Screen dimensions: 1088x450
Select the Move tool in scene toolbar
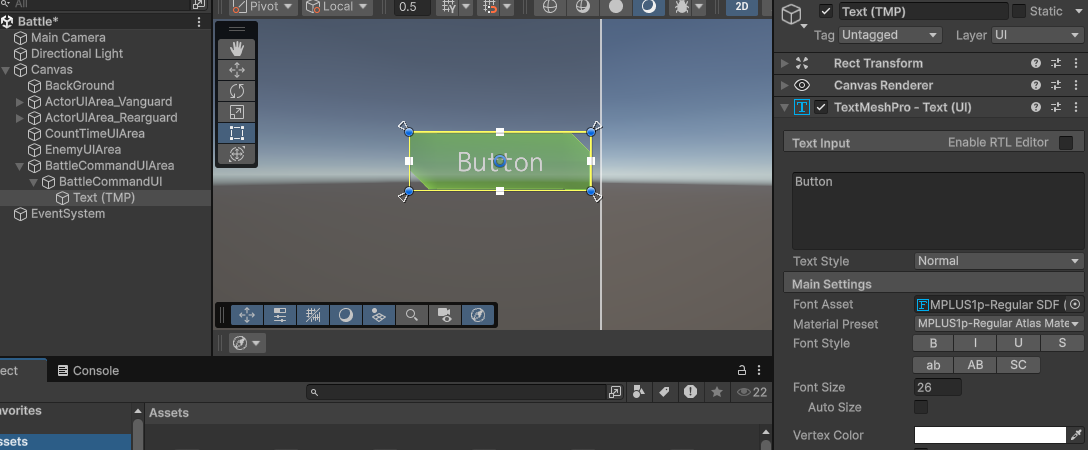pyautogui.click(x=237, y=70)
